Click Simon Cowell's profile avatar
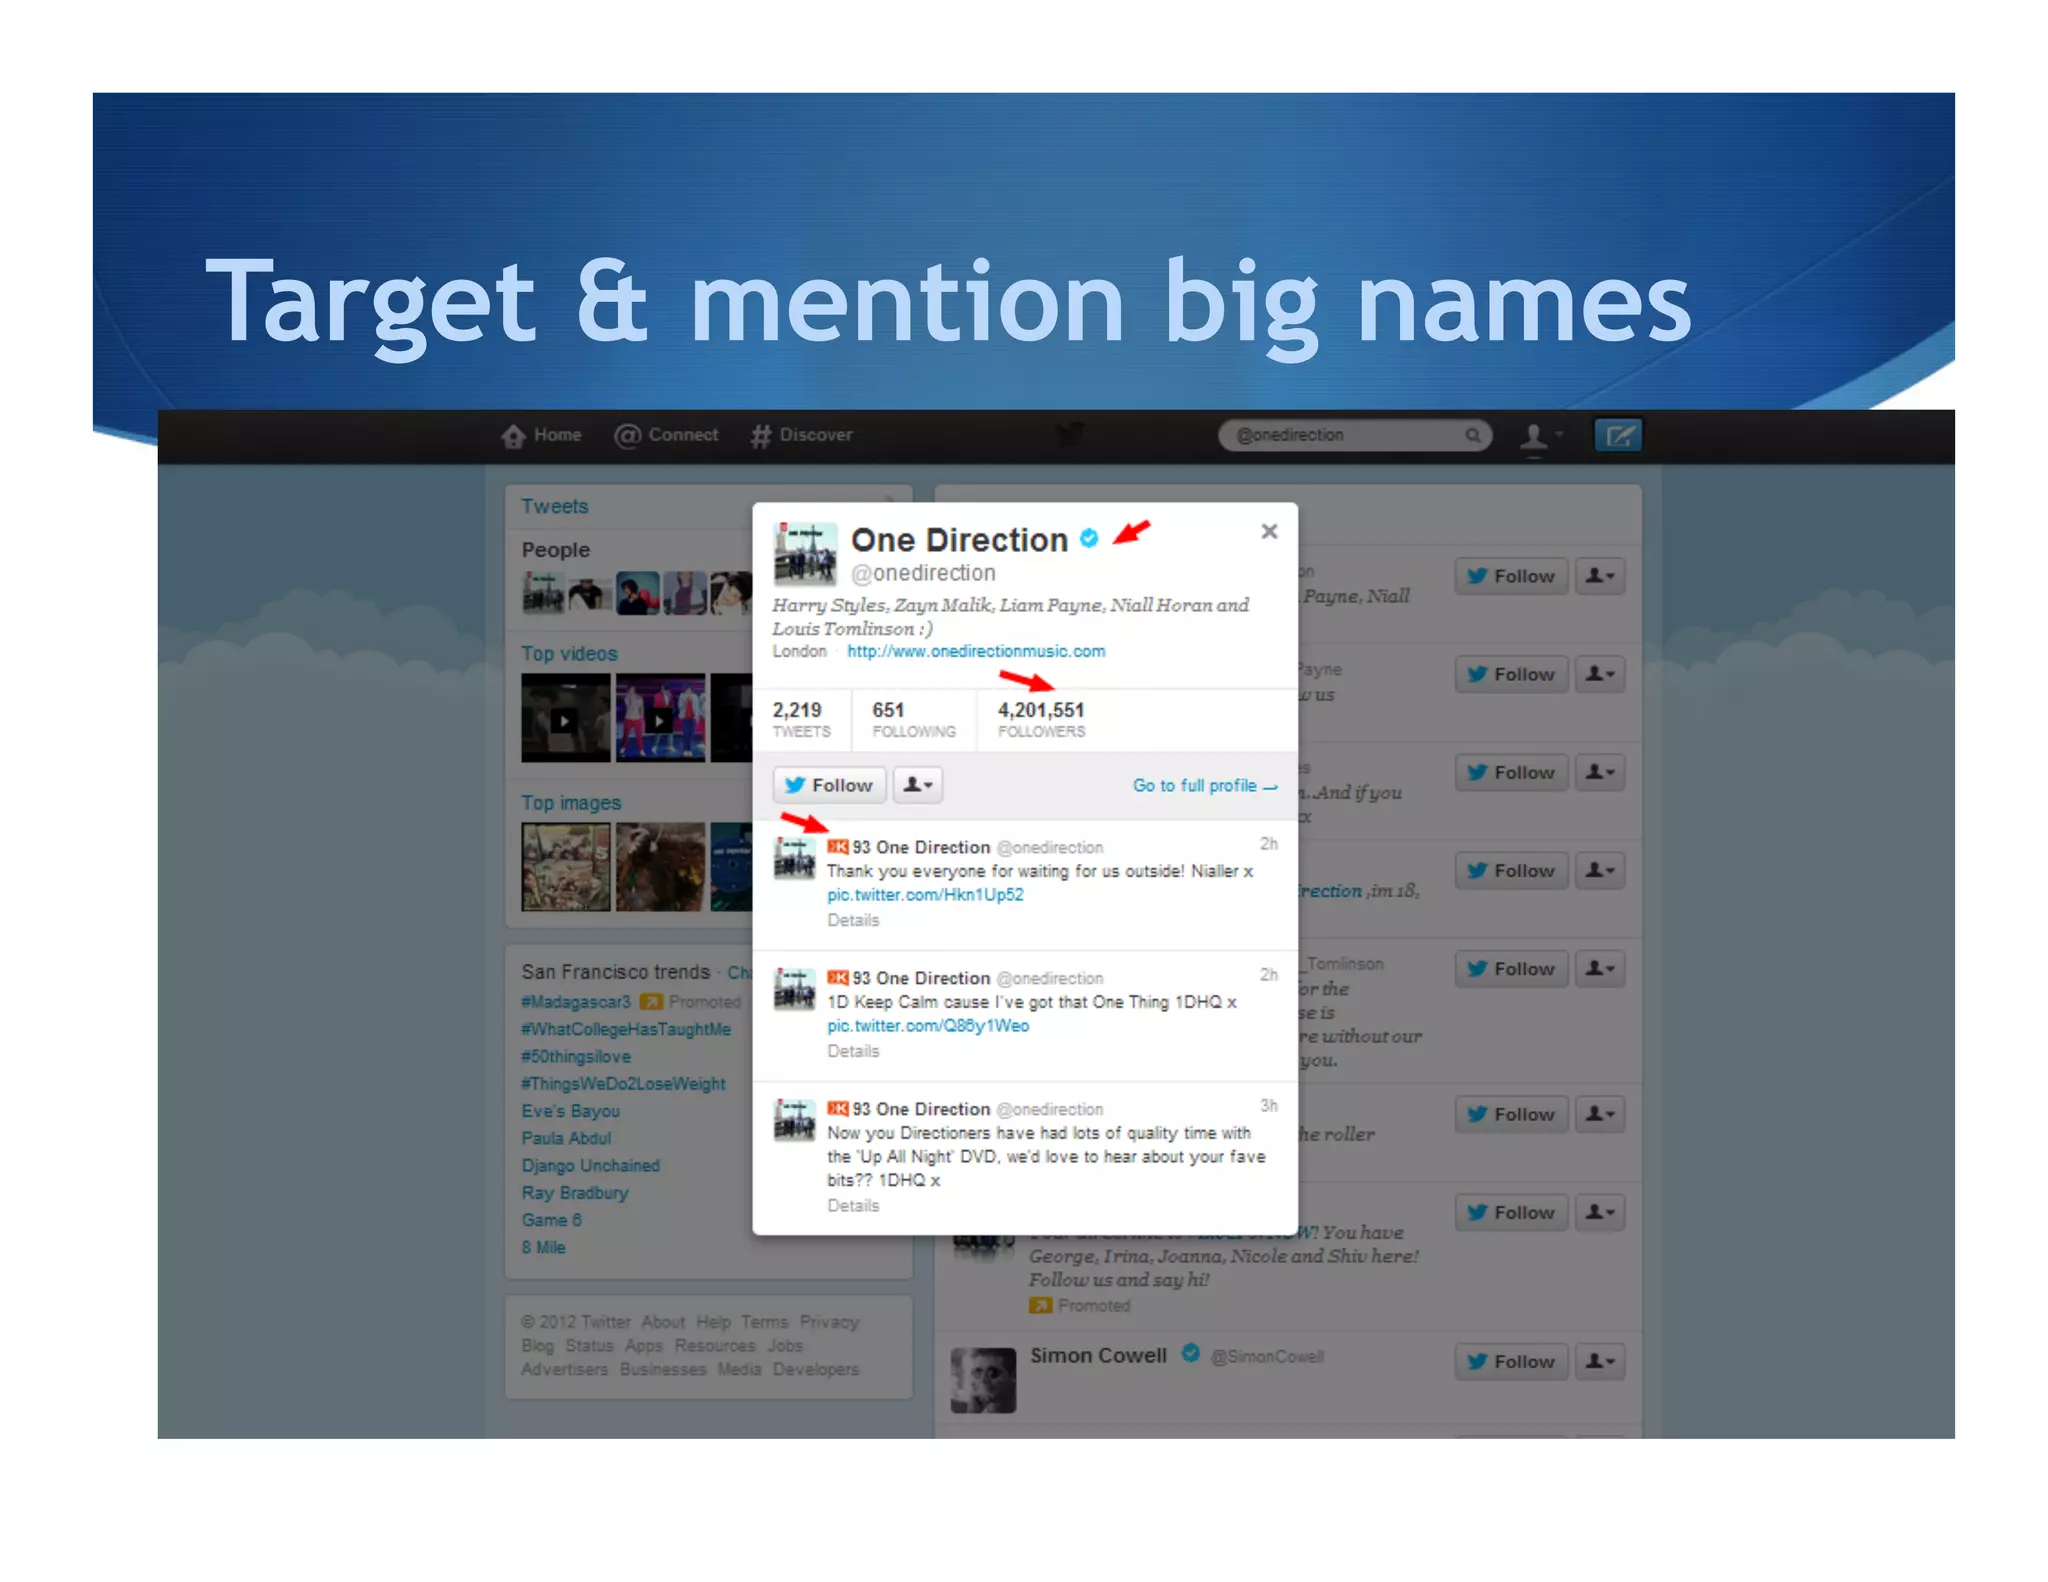This screenshot has width=2048, height=1582. (983, 1380)
